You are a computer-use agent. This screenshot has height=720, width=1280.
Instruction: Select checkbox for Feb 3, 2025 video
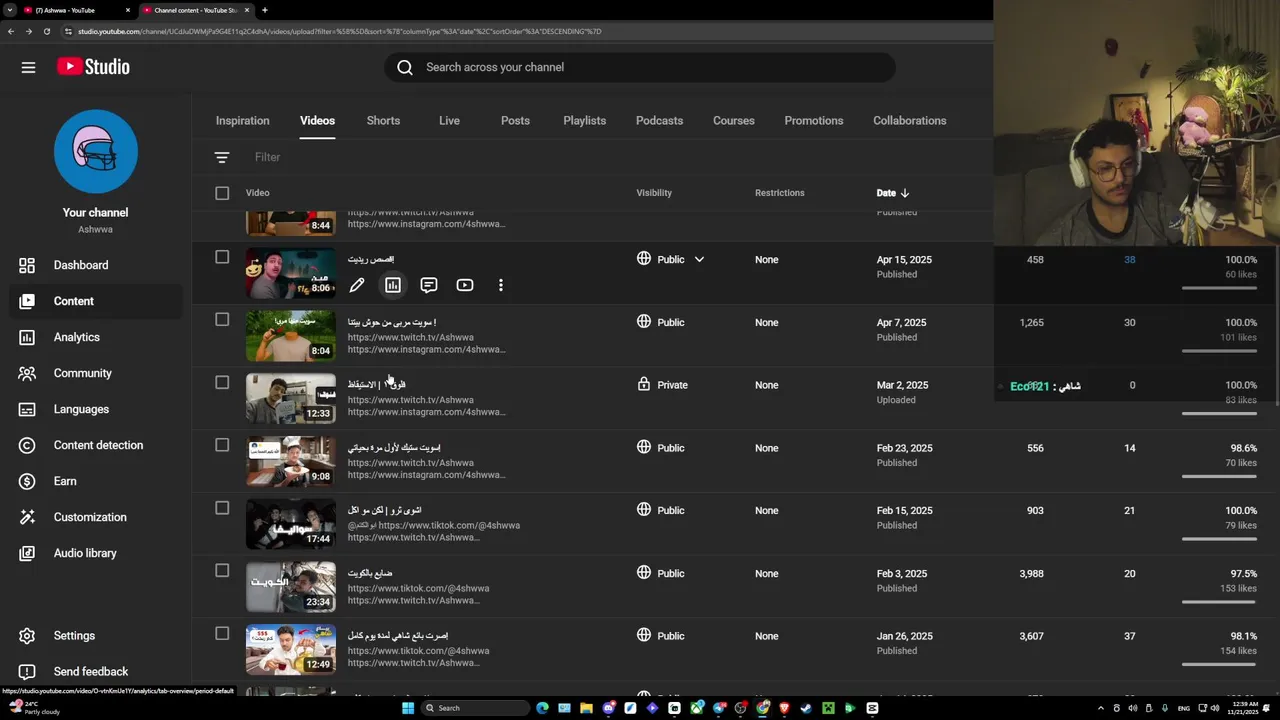coord(222,571)
